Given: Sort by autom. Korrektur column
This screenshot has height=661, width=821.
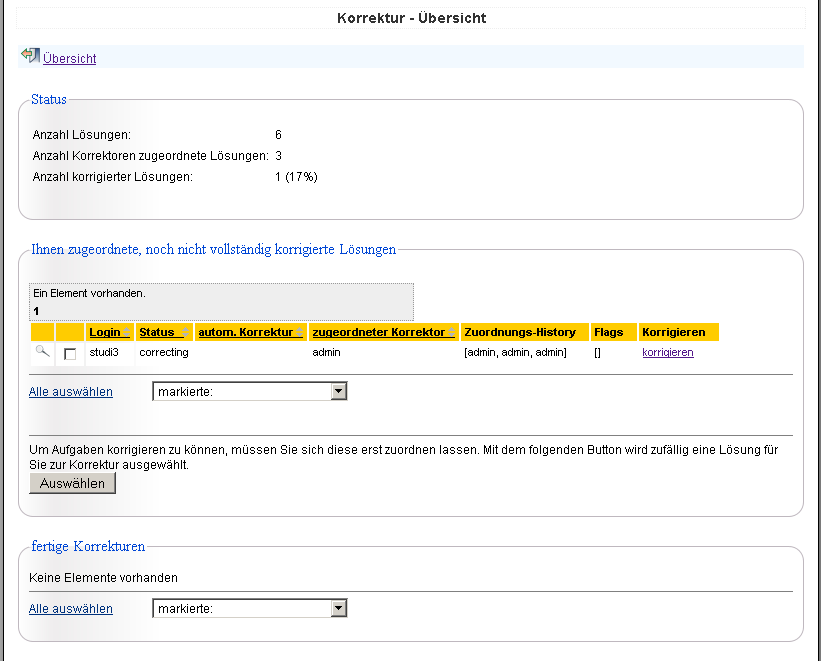Looking at the screenshot, I should coord(246,332).
